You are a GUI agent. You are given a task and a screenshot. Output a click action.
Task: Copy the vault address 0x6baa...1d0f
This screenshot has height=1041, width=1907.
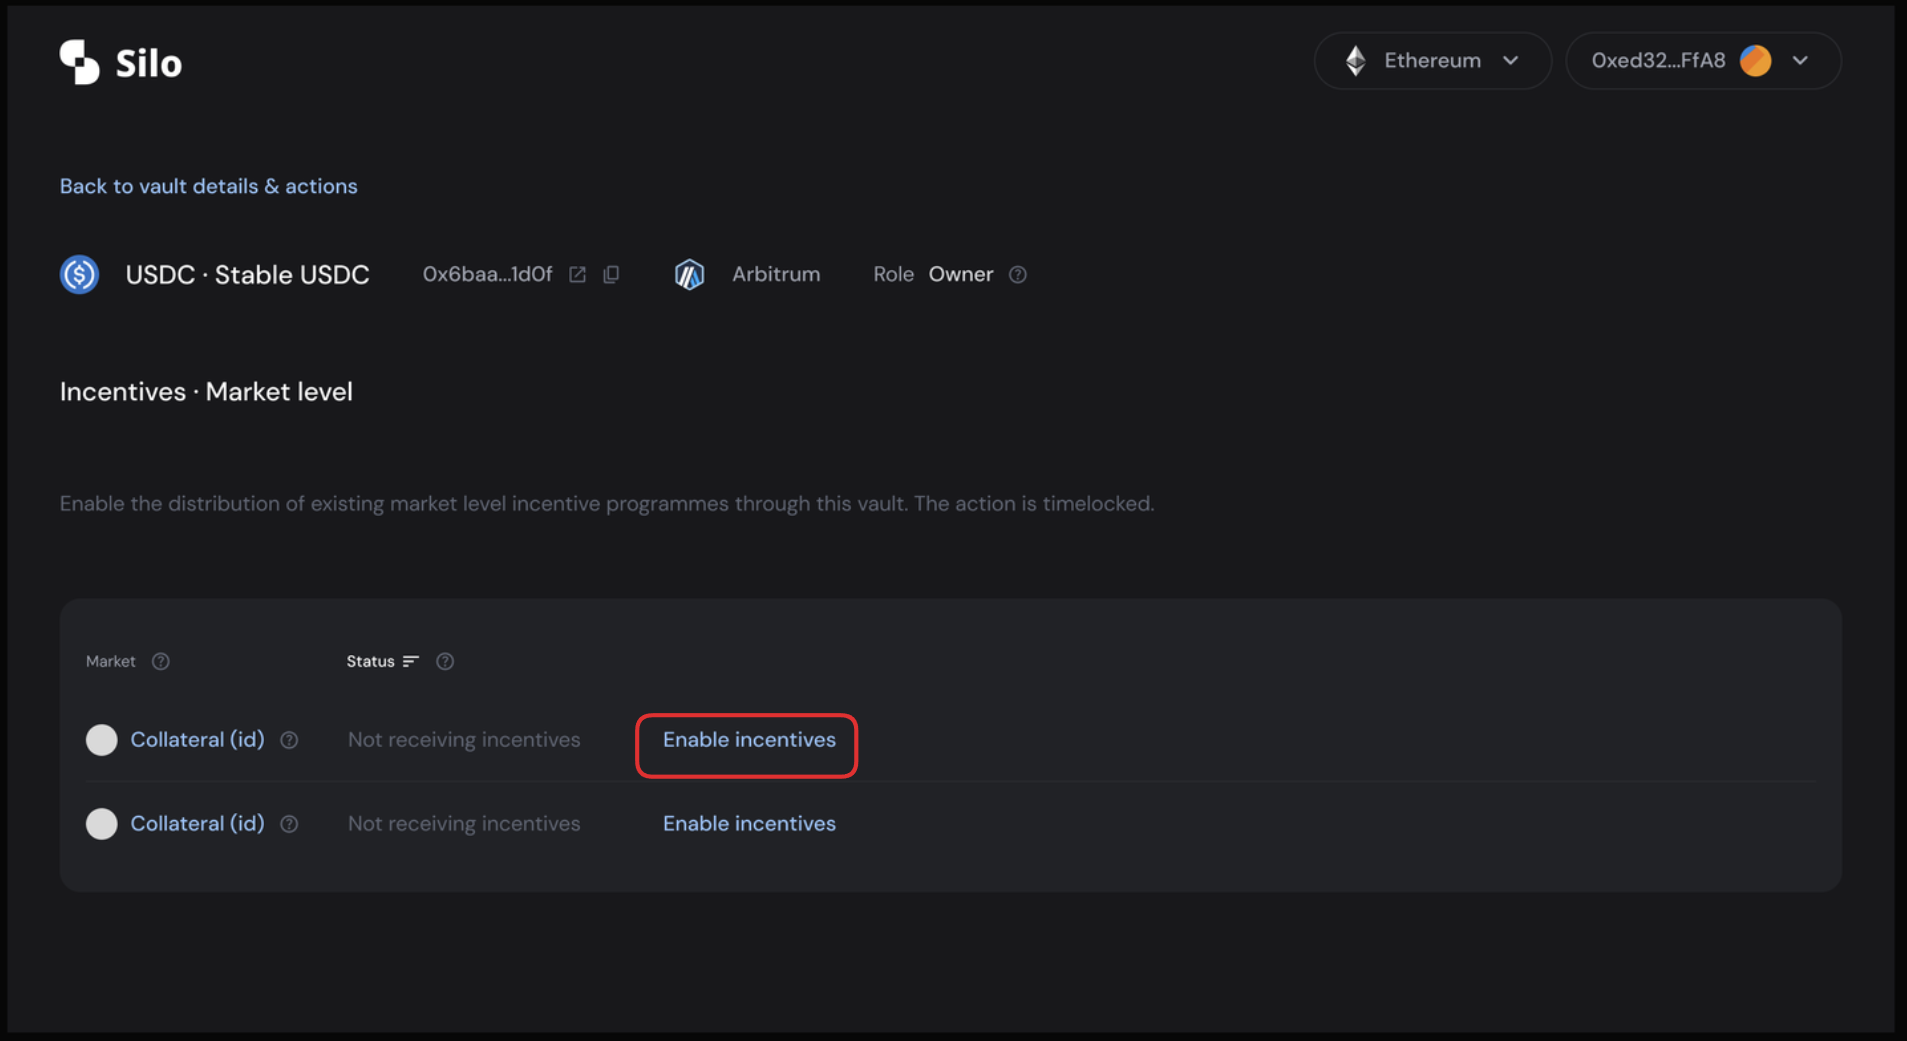(x=611, y=274)
